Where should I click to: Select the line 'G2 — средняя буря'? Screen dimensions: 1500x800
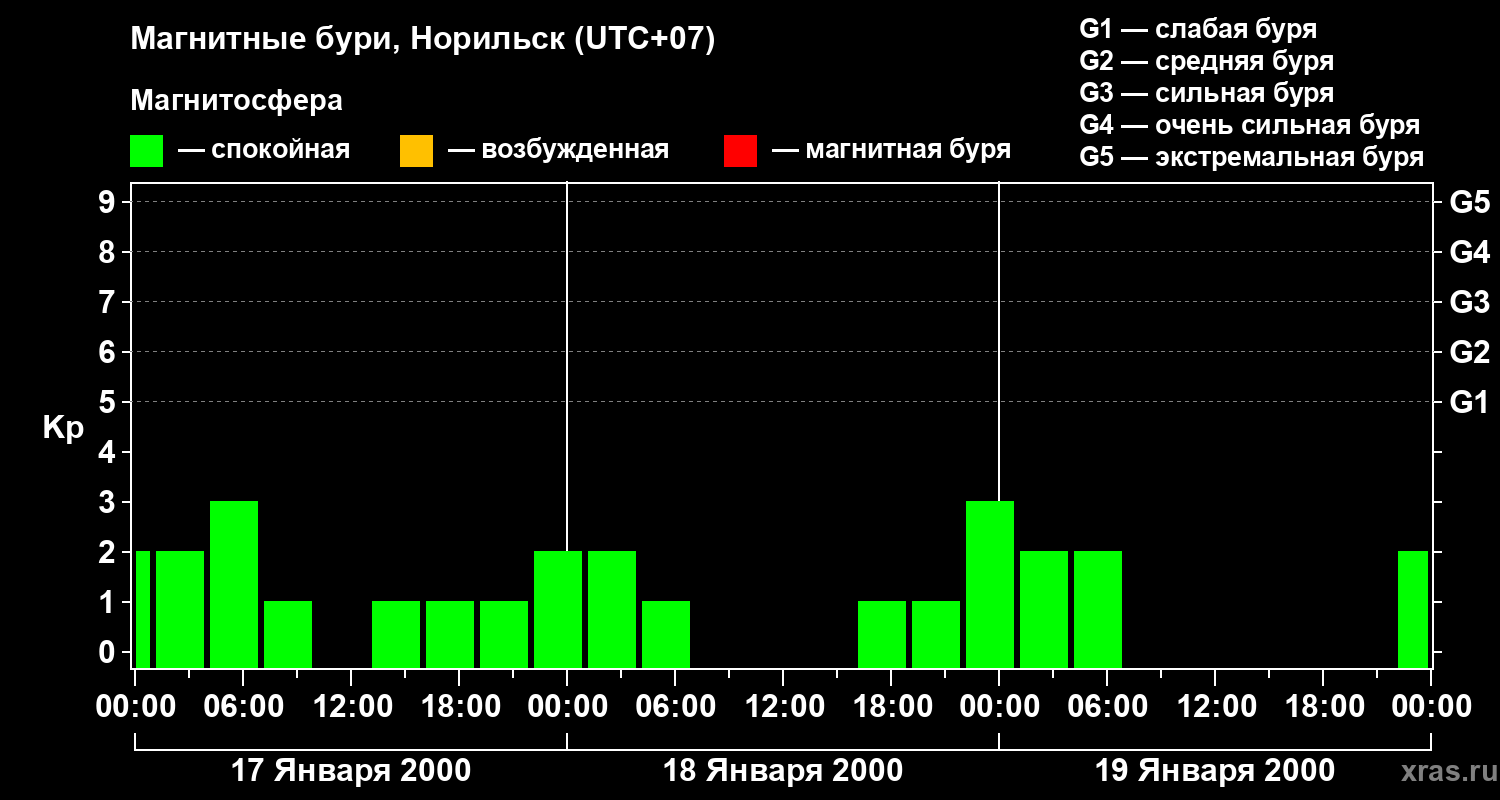(x=1207, y=61)
